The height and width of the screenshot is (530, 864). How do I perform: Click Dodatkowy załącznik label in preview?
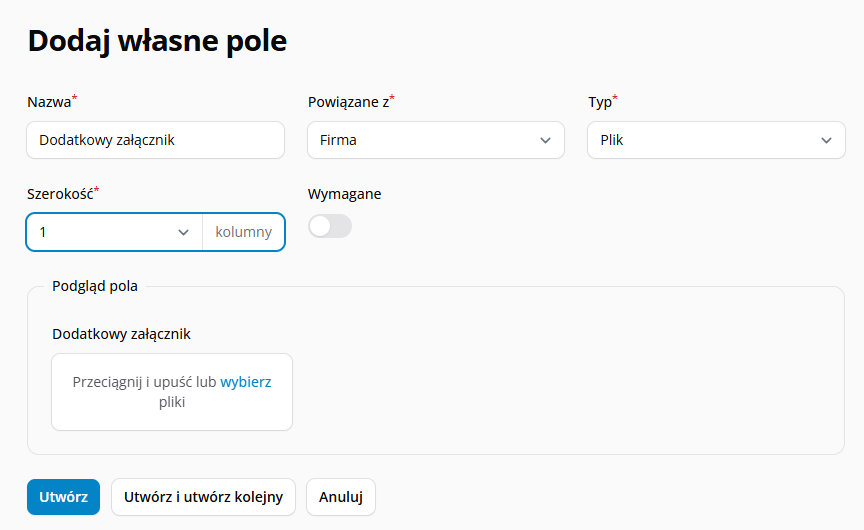tap(121, 334)
